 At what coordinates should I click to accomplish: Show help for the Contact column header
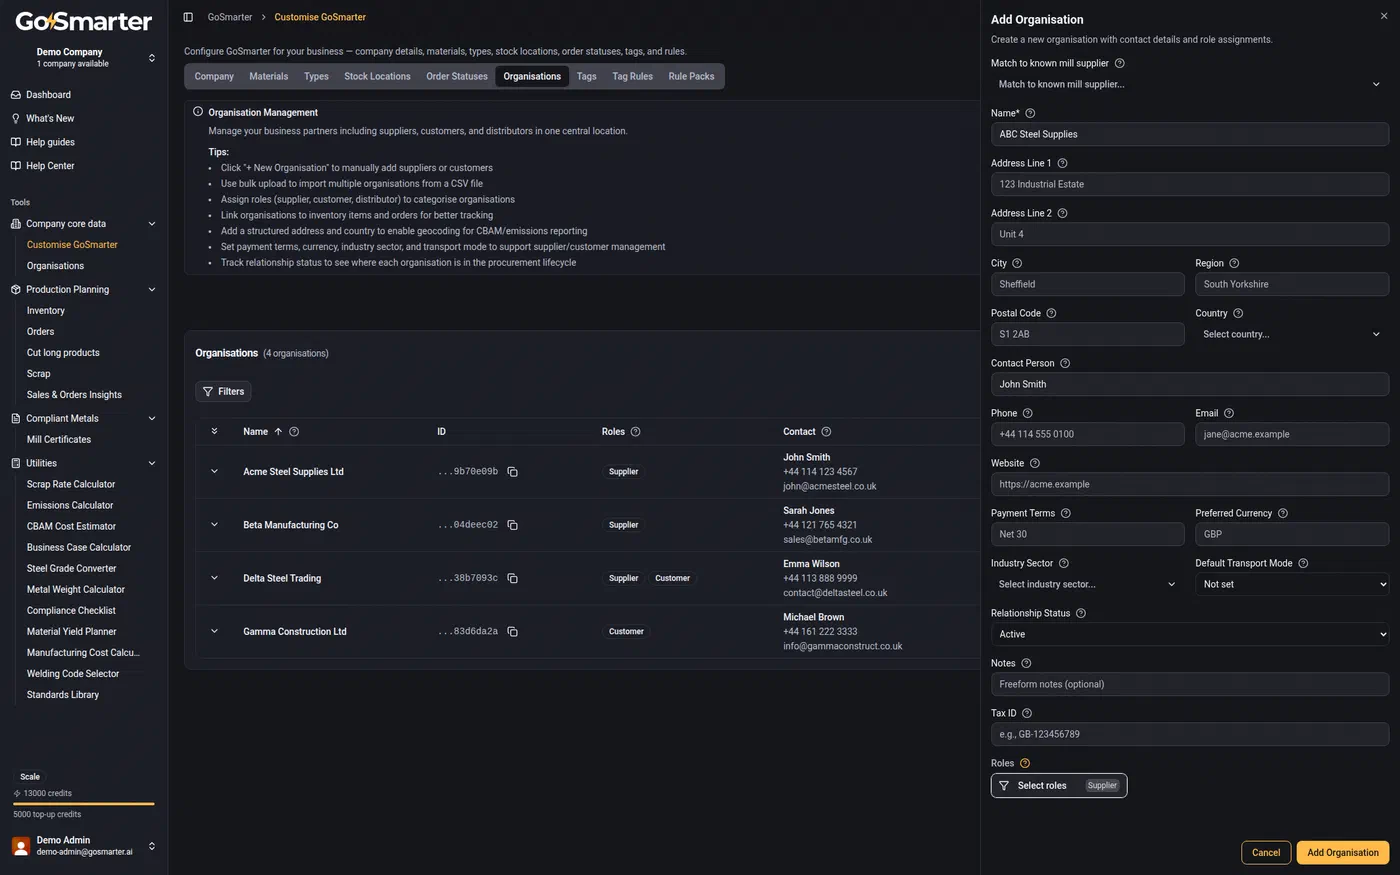tap(826, 432)
